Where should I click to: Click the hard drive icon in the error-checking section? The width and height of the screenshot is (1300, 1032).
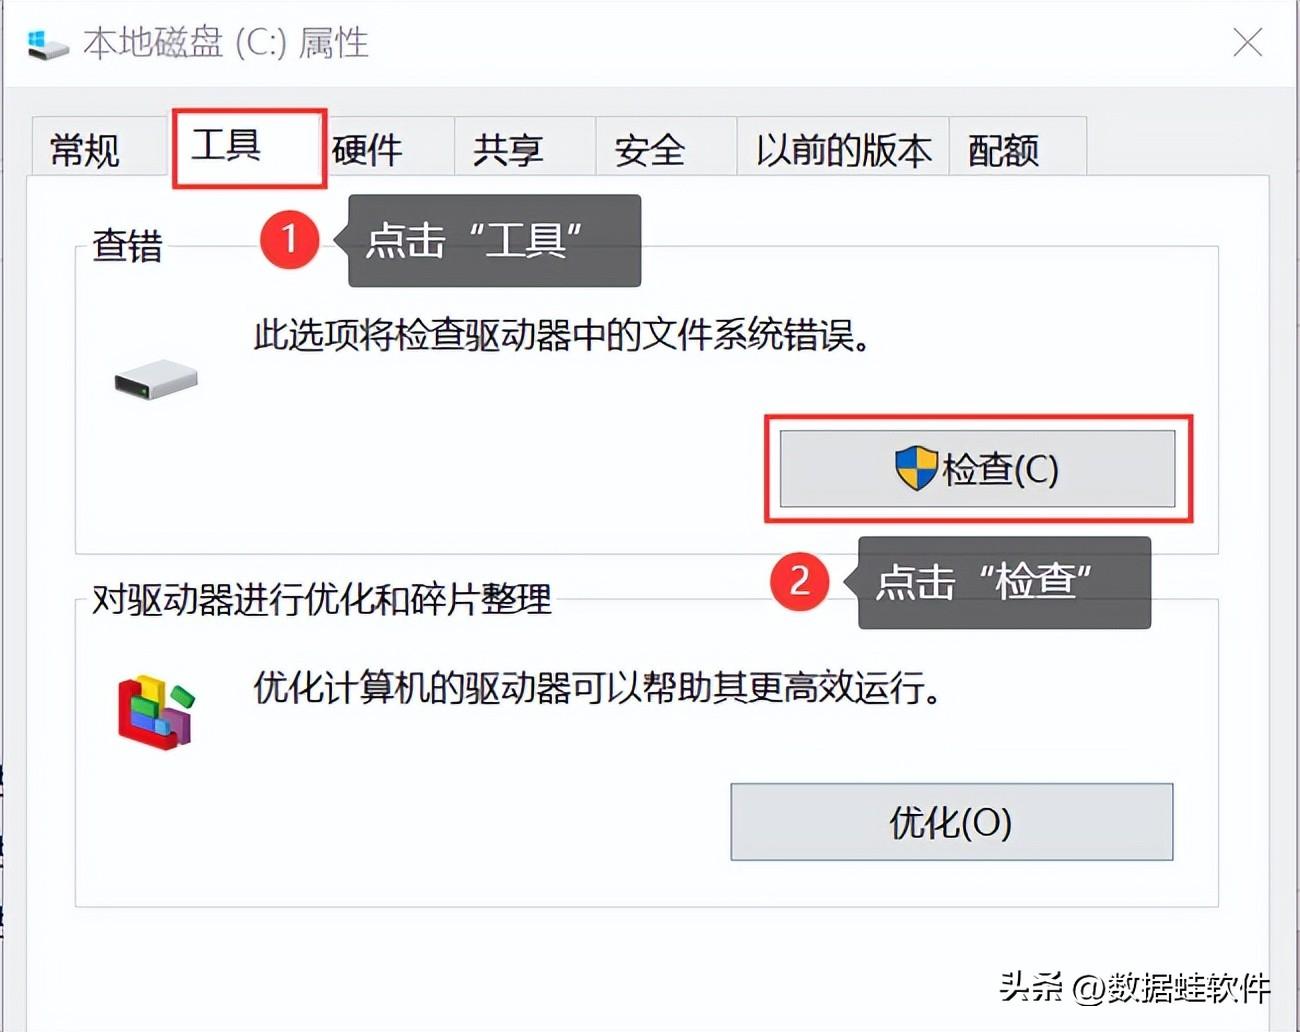click(155, 378)
